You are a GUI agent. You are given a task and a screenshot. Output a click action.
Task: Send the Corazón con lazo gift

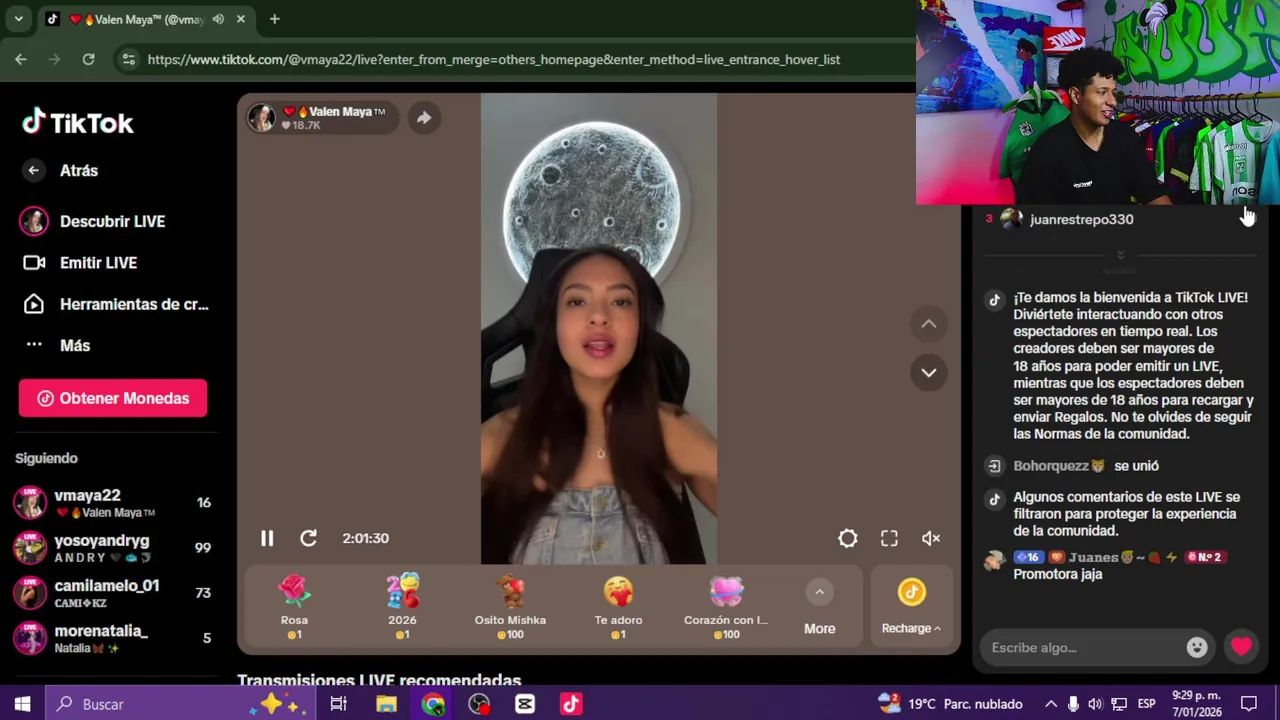pos(726,607)
